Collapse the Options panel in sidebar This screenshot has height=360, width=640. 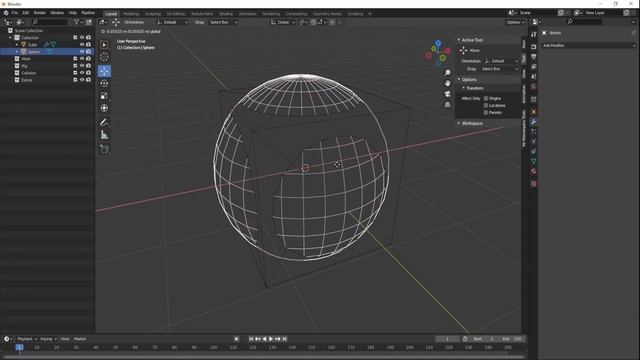(x=459, y=80)
